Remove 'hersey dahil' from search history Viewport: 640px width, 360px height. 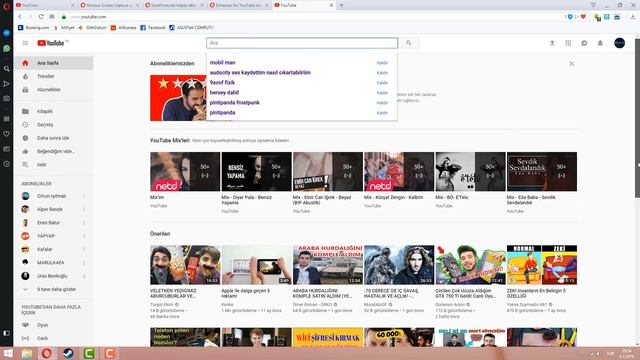(382, 93)
